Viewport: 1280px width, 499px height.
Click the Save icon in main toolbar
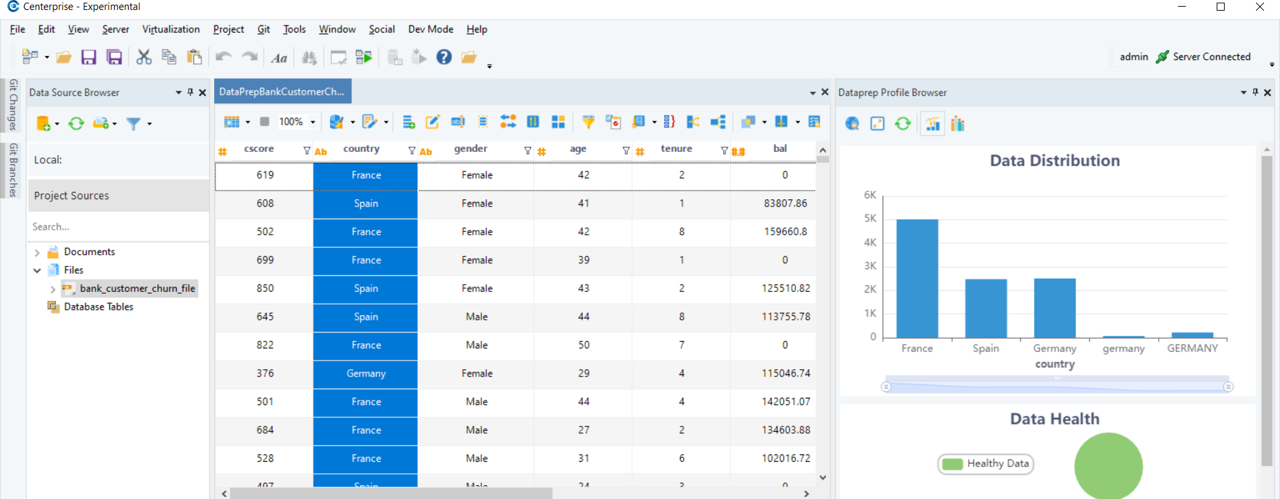point(89,58)
